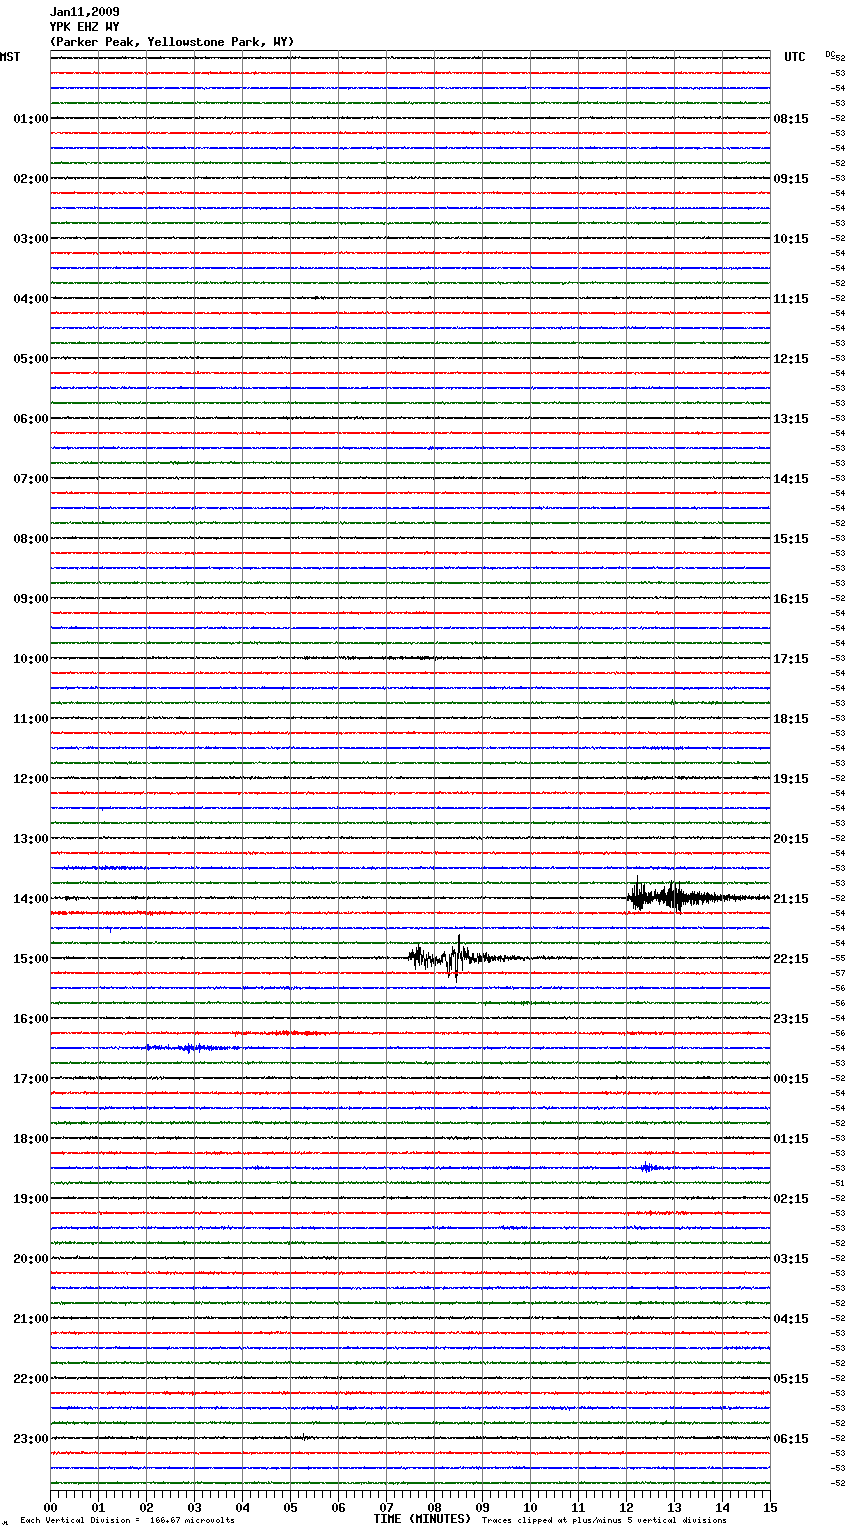Screen dimensions: 850x1534
Task: Select the 02:15 UTC time label
Action: tap(791, 1199)
